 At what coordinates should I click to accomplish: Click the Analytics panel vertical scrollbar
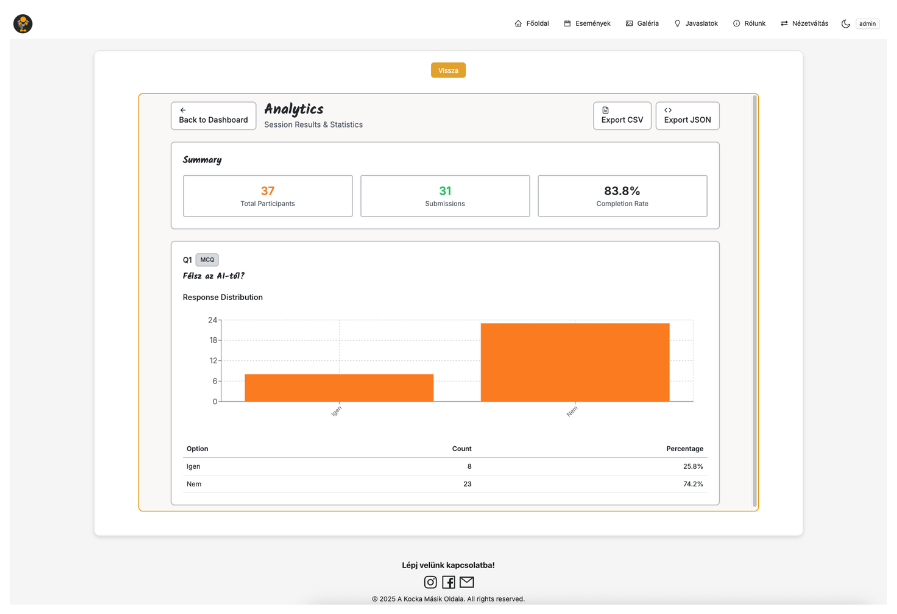[x=754, y=300]
